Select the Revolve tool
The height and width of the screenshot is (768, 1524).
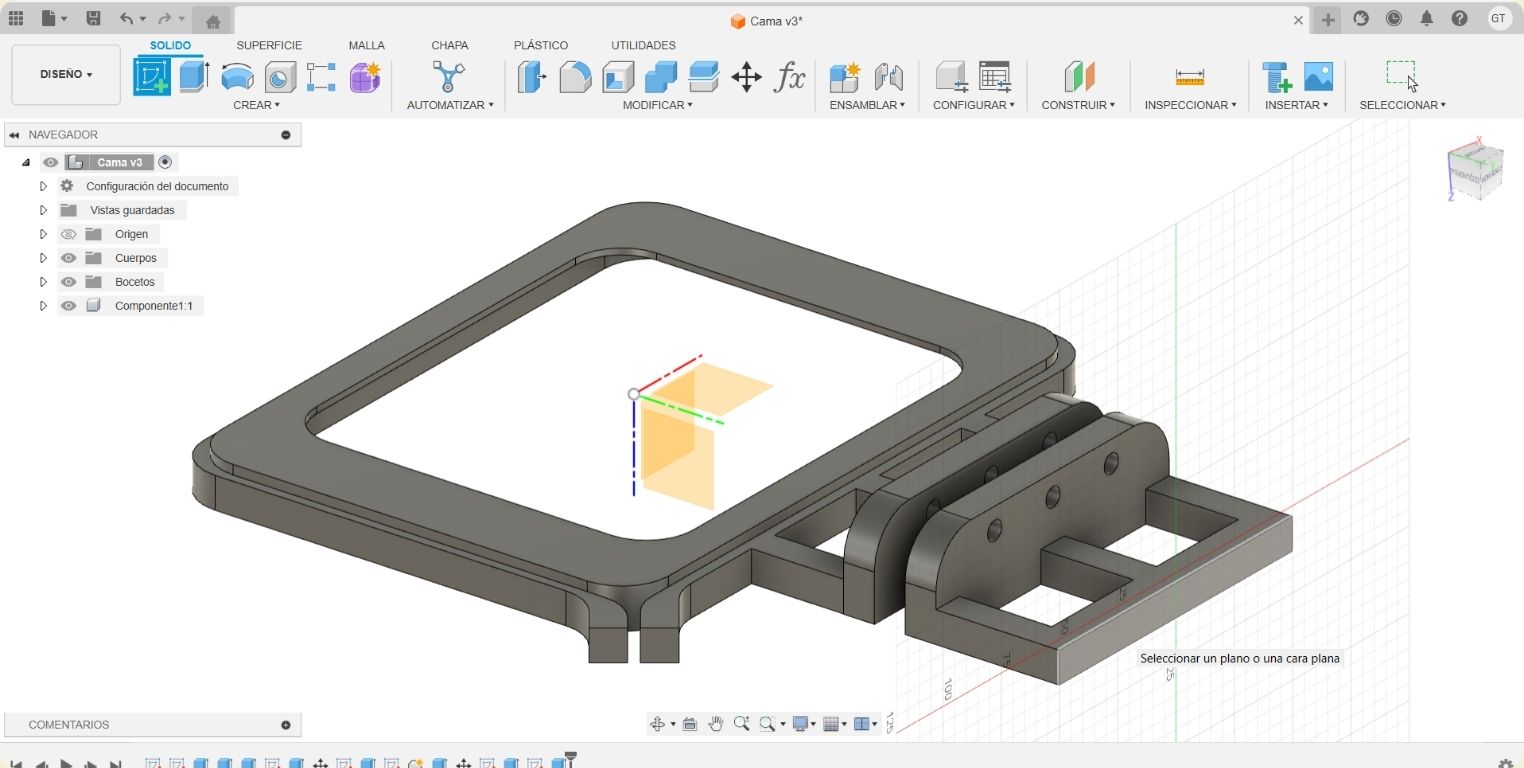(237, 77)
